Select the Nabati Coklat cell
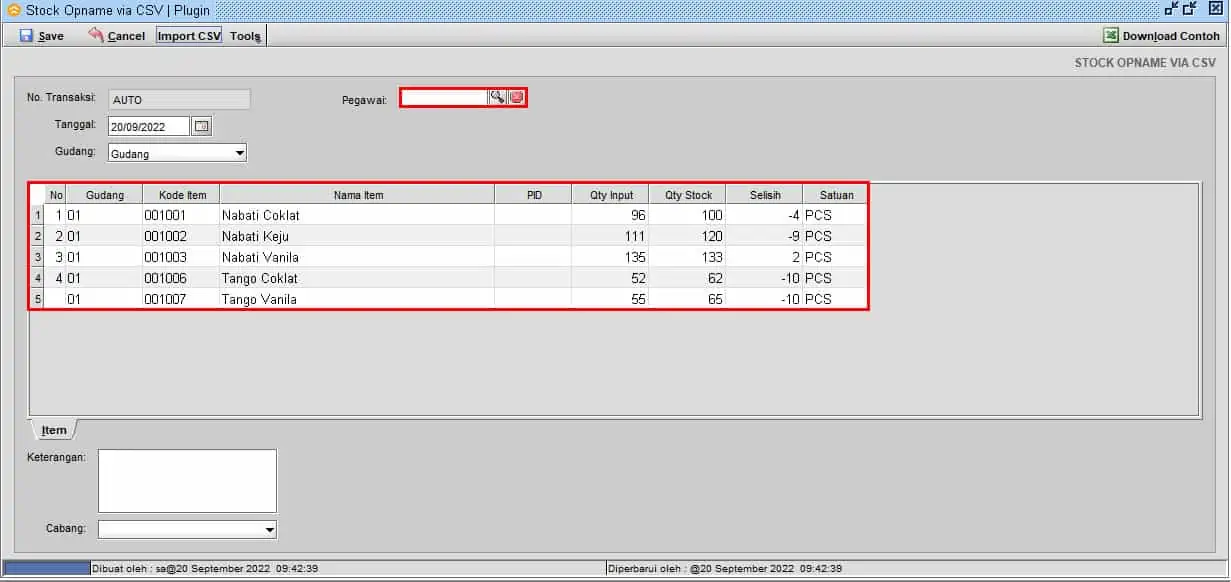The width and height of the screenshot is (1231, 582). pyautogui.click(x=358, y=215)
